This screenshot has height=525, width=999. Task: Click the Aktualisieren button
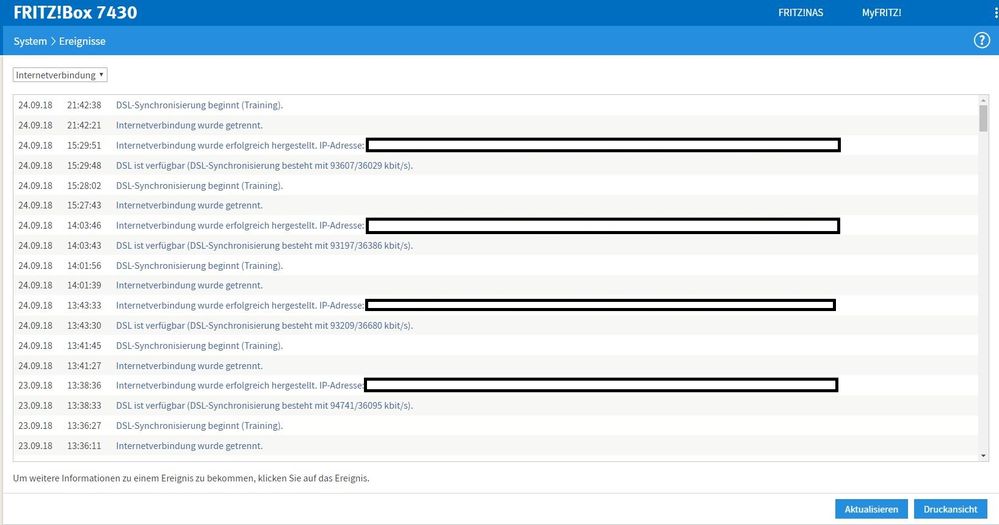coord(871,509)
